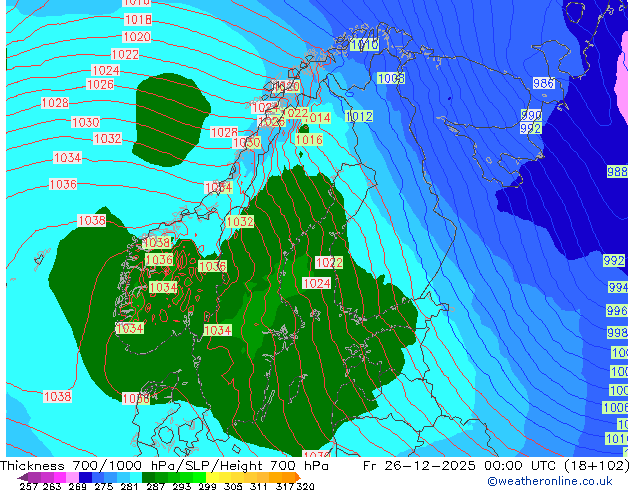Click the 1012 contour label
This screenshot has width=634, height=490.
(359, 116)
